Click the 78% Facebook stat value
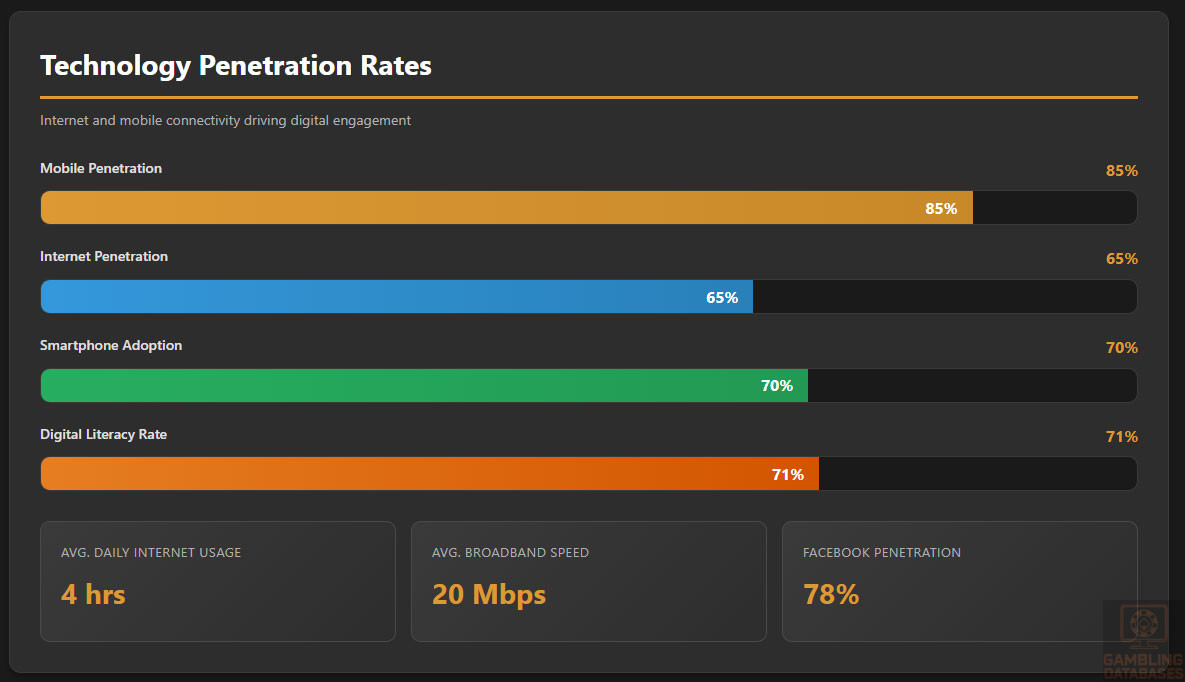 [x=831, y=594]
